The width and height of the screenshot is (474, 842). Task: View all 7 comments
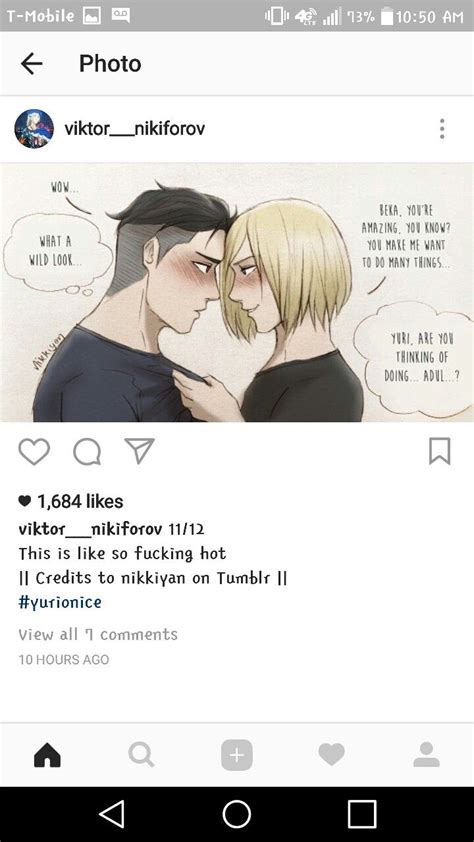coord(98,634)
